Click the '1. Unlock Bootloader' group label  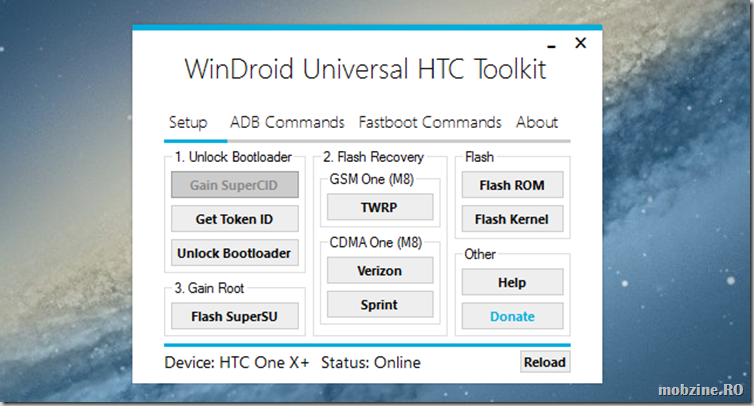point(233,157)
